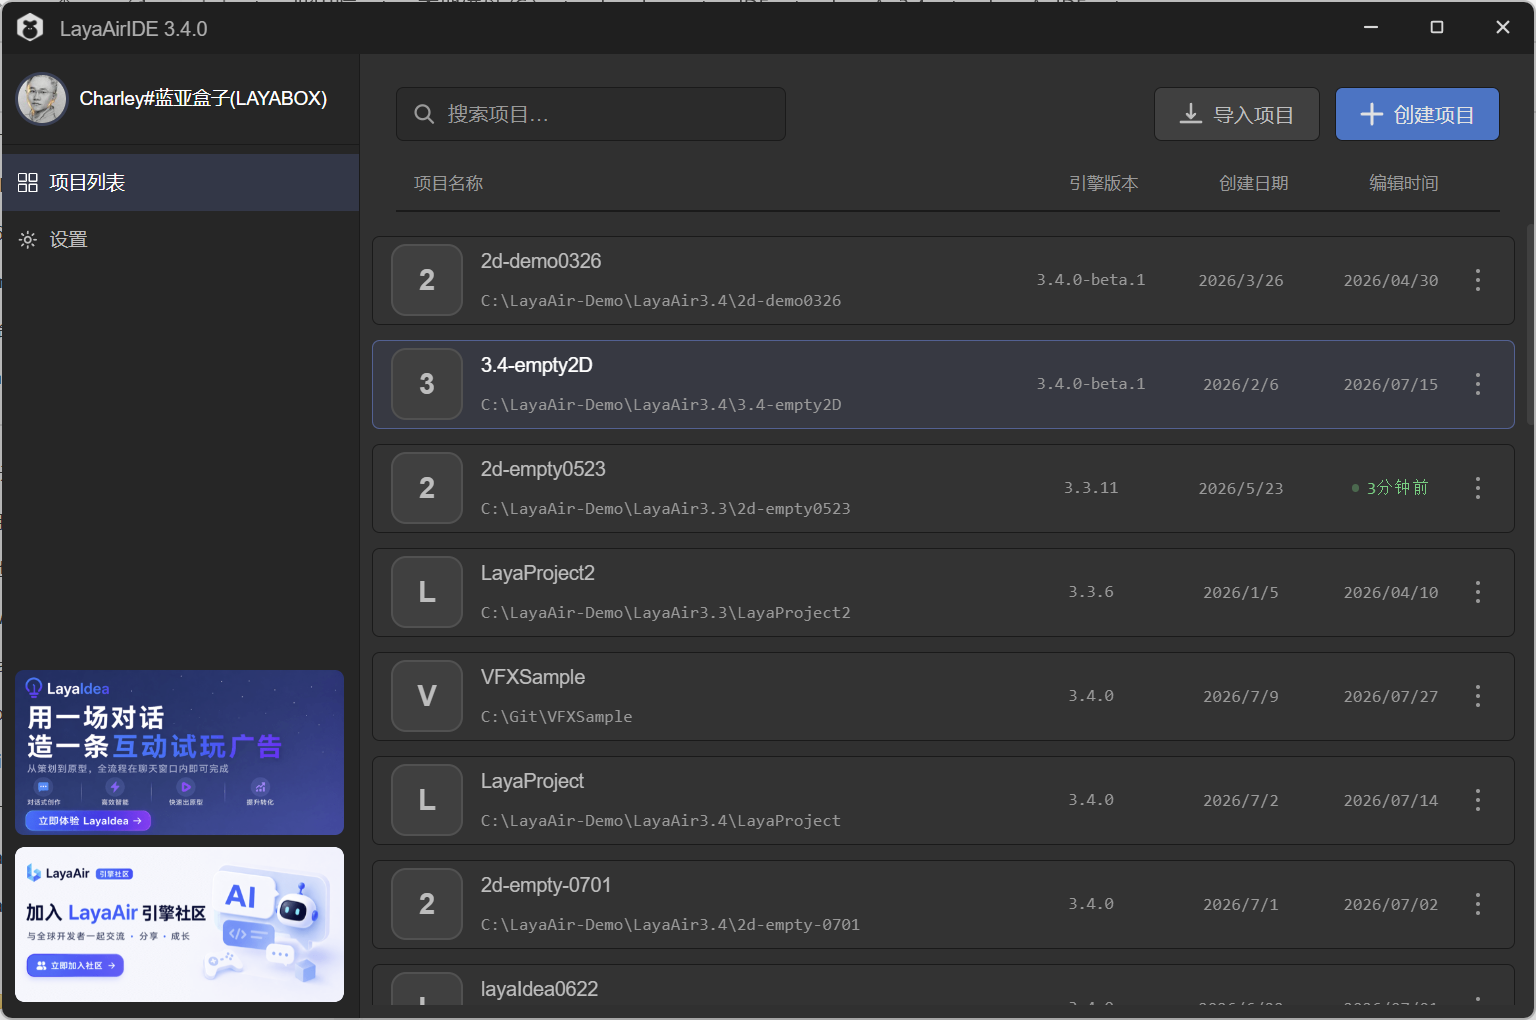Click the LayaAirIDE logo in title bar
Image resolution: width=1536 pixels, height=1020 pixels.
30,28
